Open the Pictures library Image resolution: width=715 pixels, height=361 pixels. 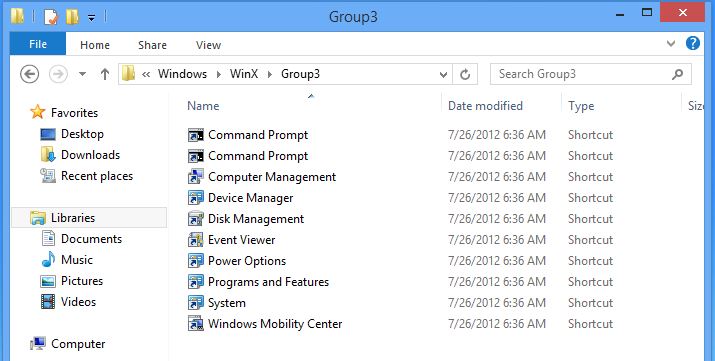click(x=82, y=281)
